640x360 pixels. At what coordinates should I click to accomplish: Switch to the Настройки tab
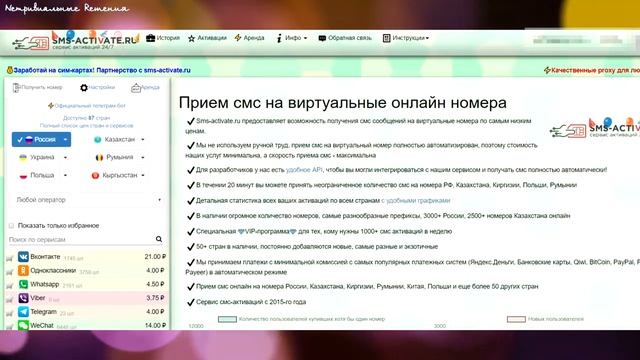[97, 87]
